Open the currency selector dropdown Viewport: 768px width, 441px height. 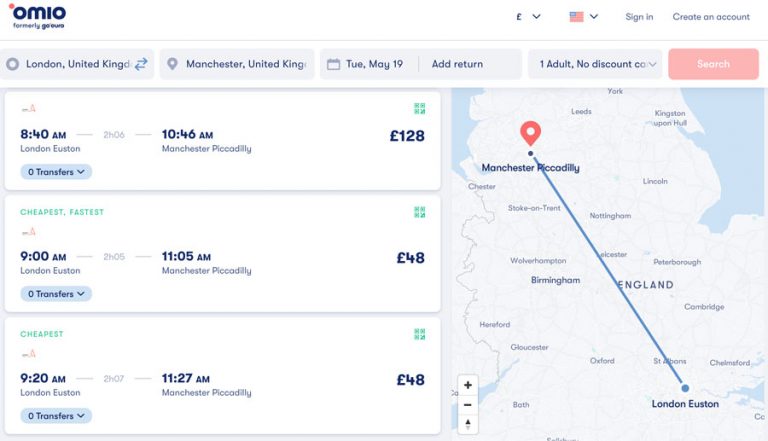click(x=528, y=16)
